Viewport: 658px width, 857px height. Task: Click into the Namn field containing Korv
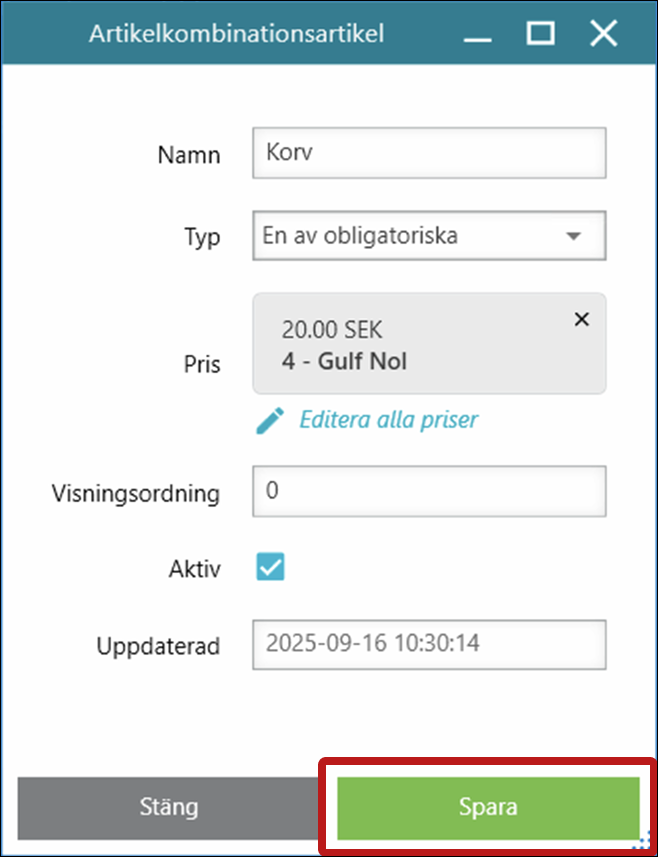point(430,153)
